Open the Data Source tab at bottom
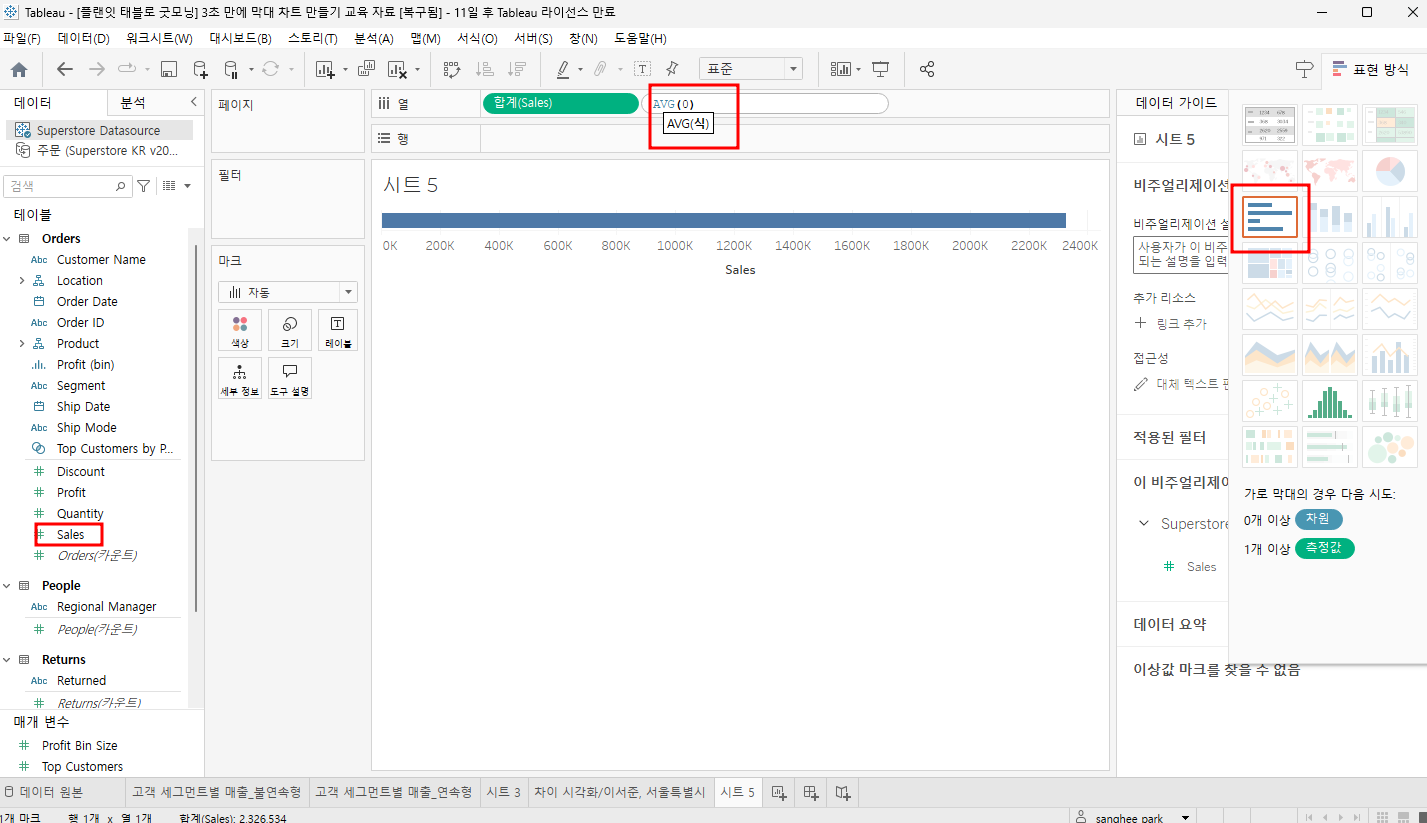 click(x=51, y=792)
